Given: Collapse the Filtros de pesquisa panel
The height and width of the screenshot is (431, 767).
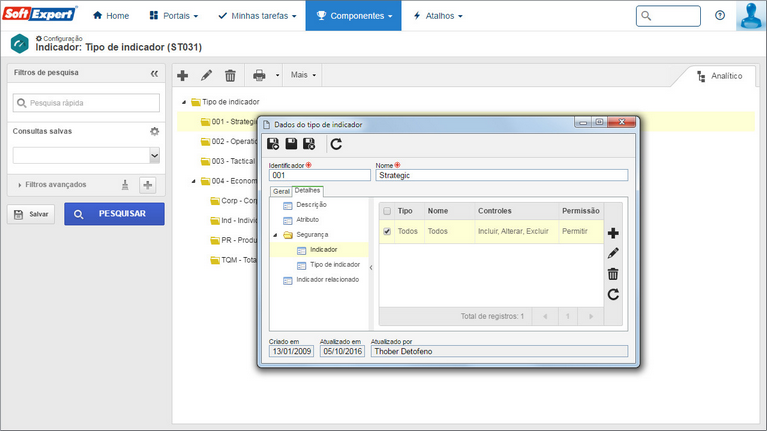Looking at the screenshot, I should (x=155, y=73).
